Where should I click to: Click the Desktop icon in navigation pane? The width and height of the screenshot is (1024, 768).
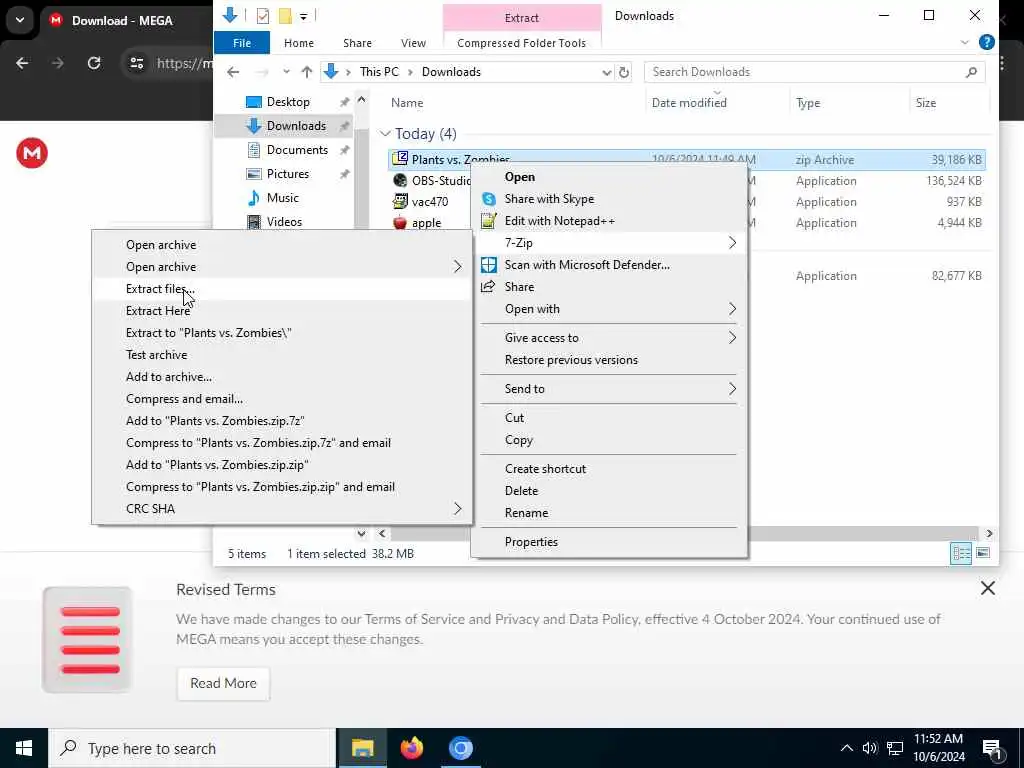(x=253, y=102)
